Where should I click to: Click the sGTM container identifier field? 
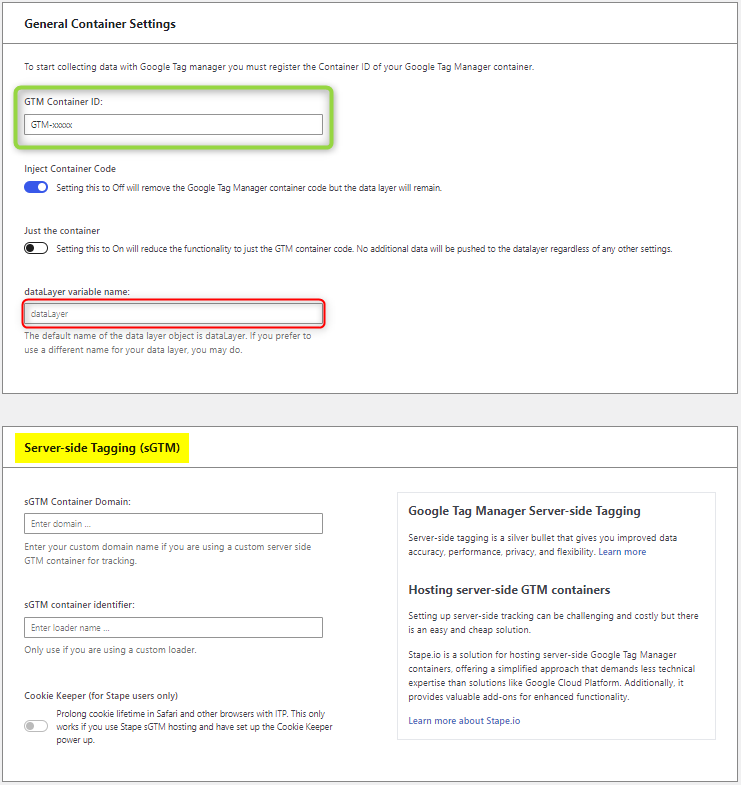173,627
